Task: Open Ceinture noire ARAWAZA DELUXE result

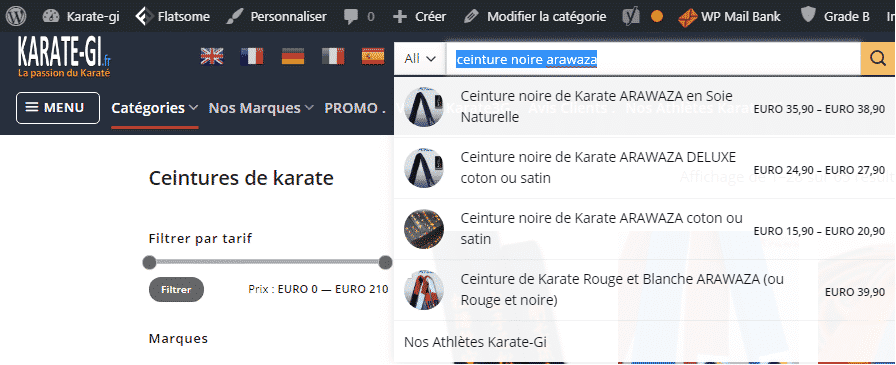Action: click(x=645, y=168)
